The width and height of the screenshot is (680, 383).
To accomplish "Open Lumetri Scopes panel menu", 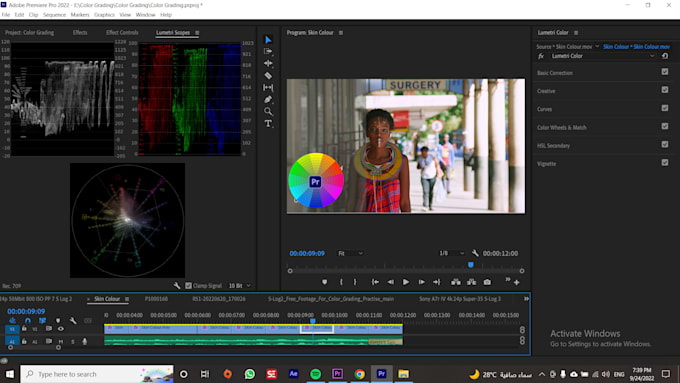I will pyautogui.click(x=197, y=33).
